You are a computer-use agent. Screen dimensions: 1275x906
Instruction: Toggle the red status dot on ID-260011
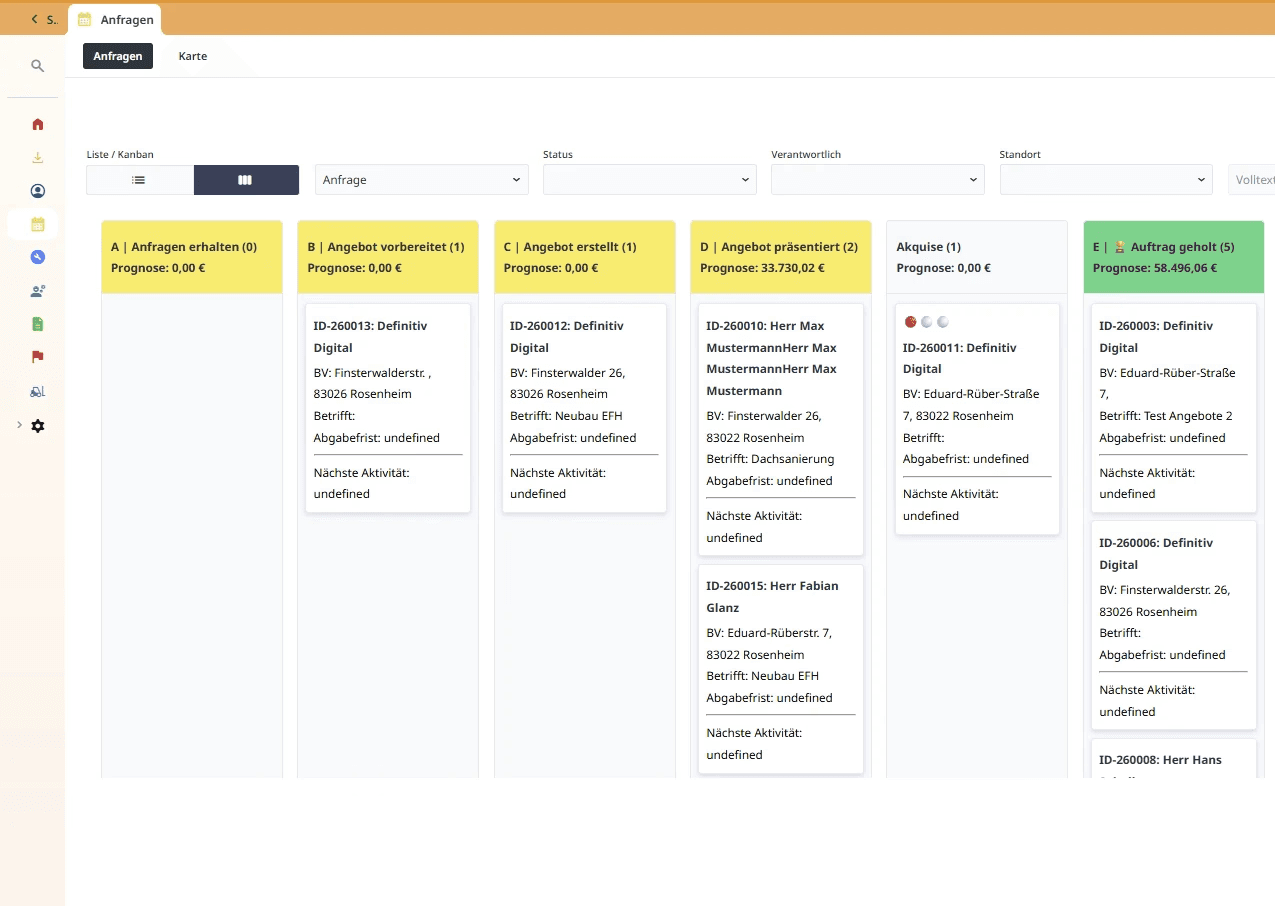pyautogui.click(x=911, y=322)
